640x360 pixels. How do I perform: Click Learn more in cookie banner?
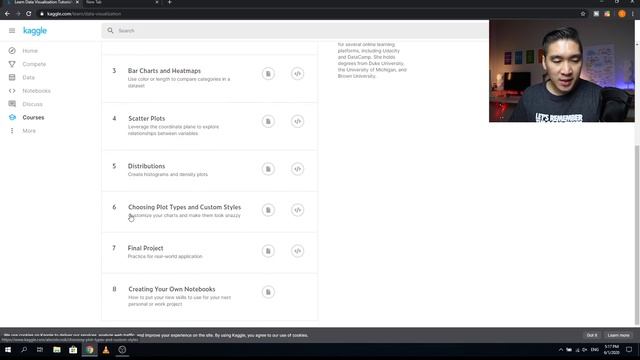[x=618, y=335]
